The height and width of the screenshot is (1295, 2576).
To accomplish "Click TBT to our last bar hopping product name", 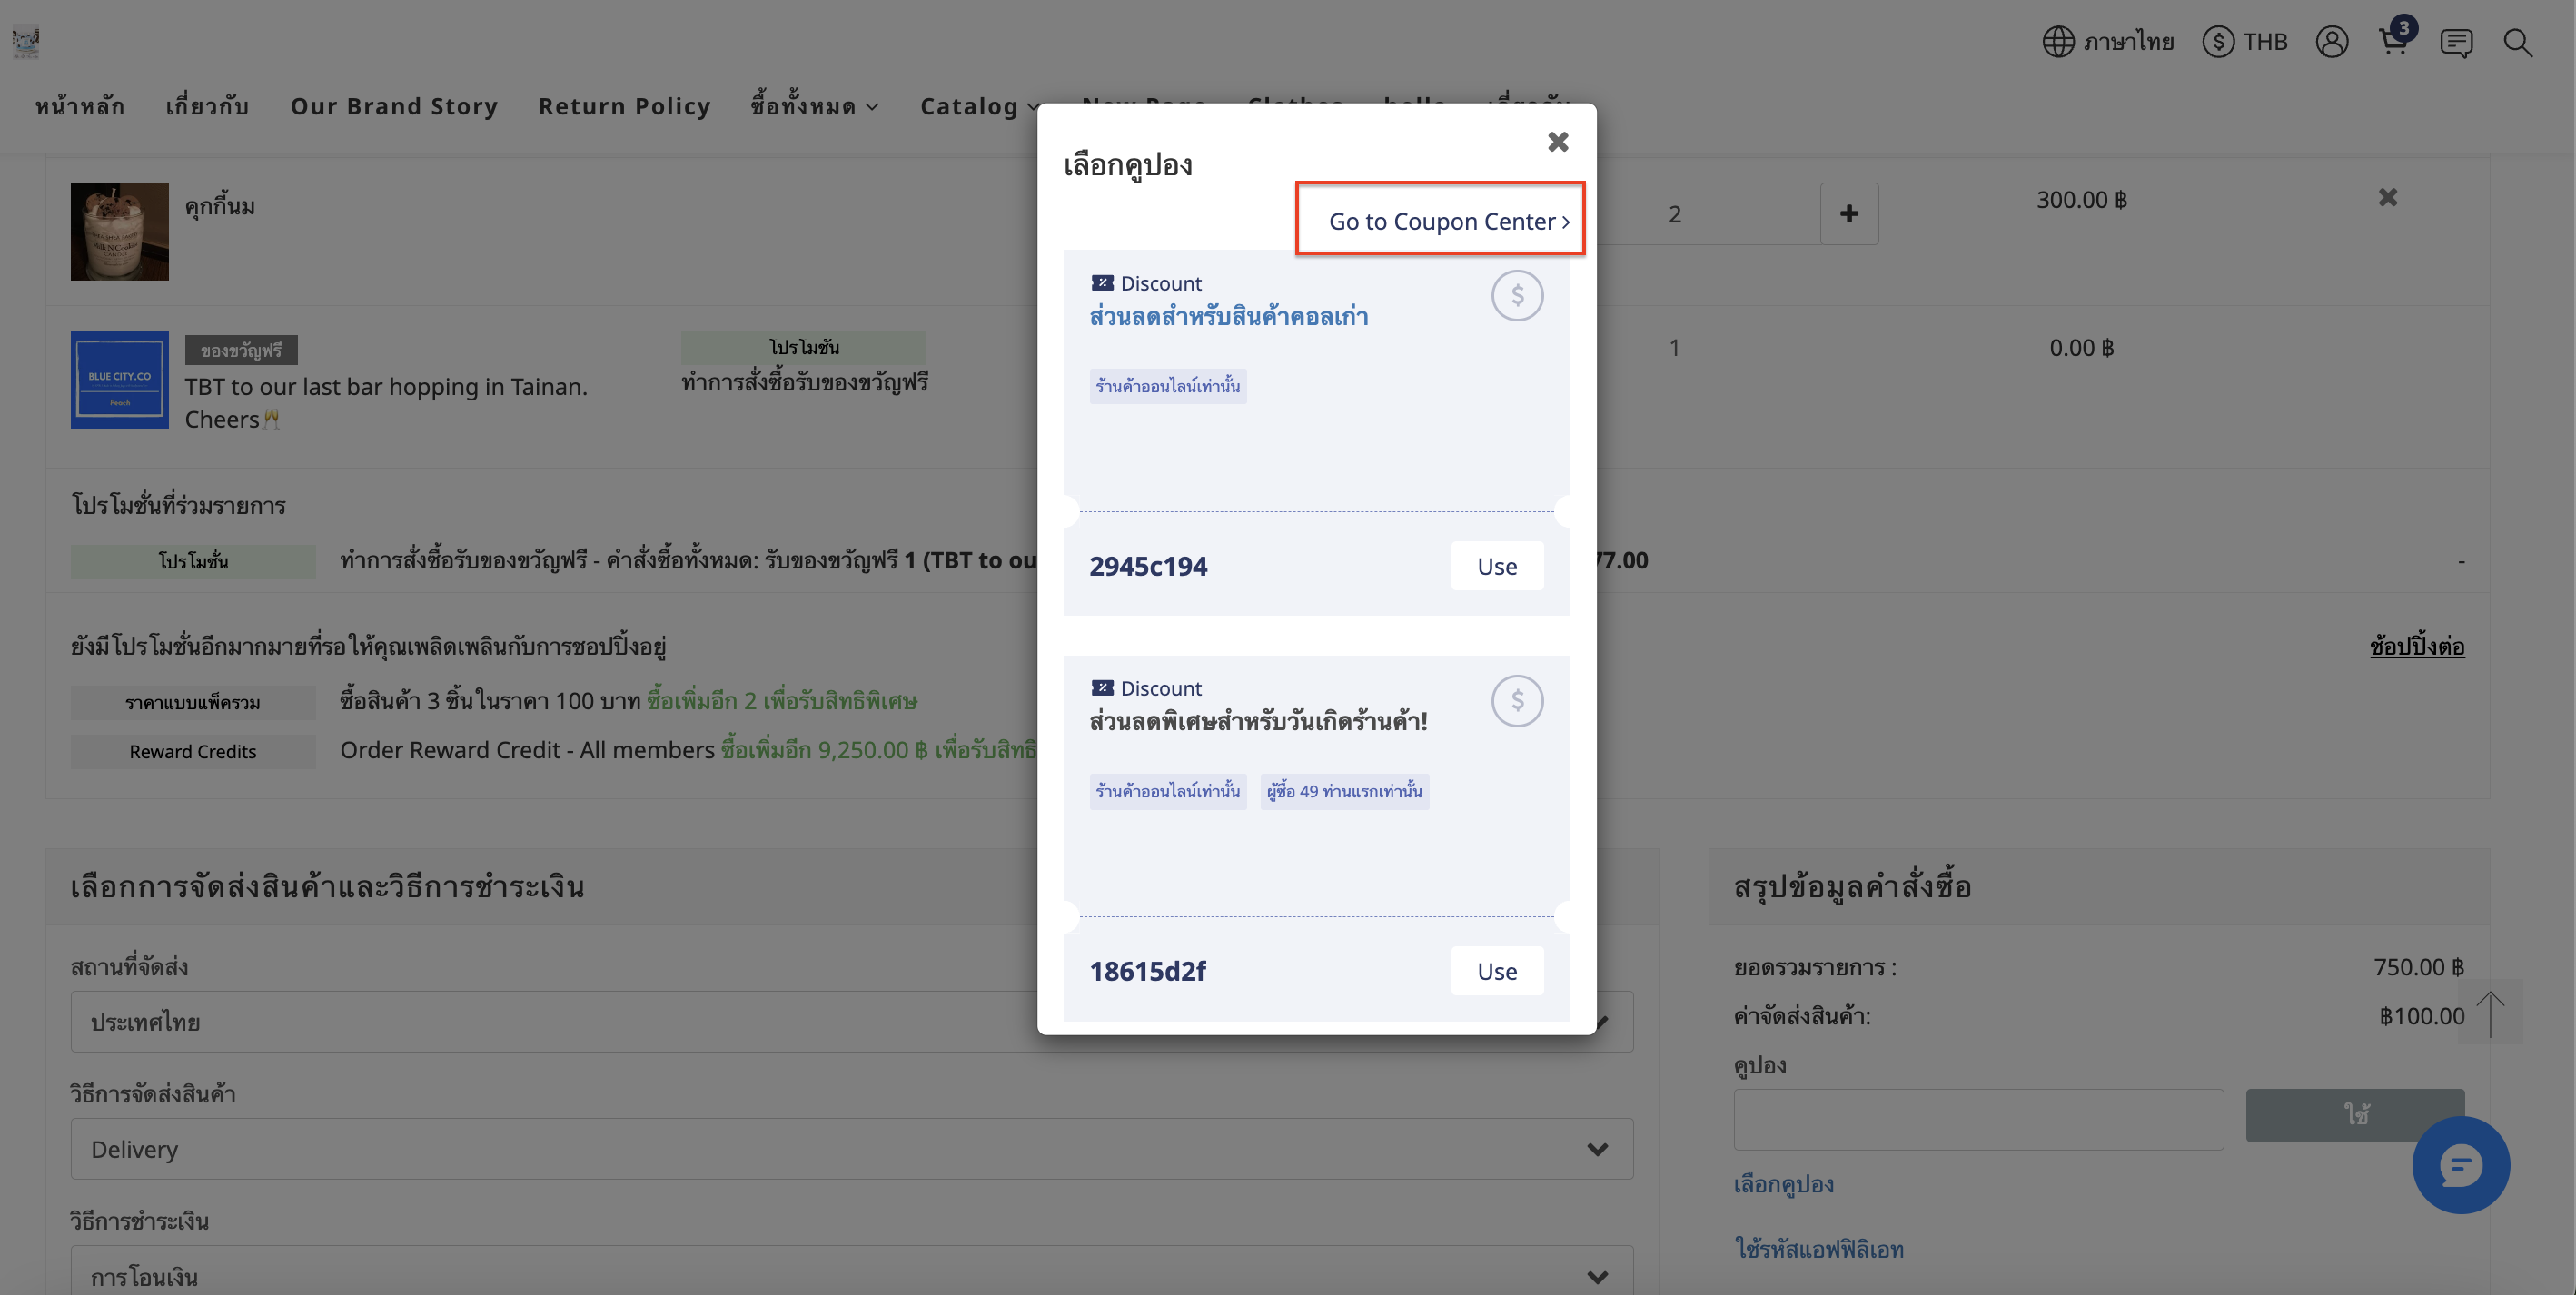I will pyautogui.click(x=385, y=402).
